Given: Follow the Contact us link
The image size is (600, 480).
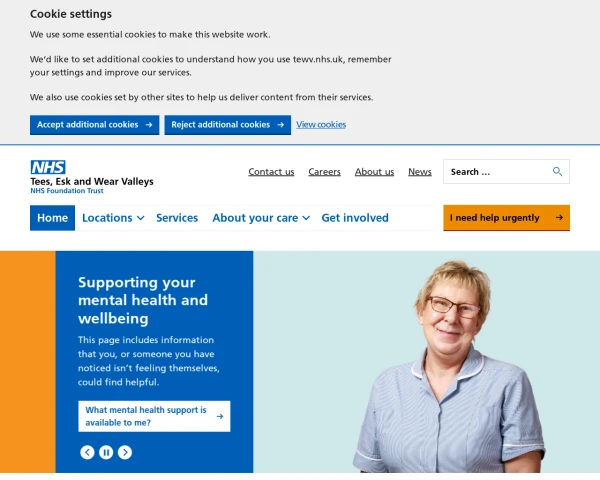Looking at the screenshot, I should [271, 172].
